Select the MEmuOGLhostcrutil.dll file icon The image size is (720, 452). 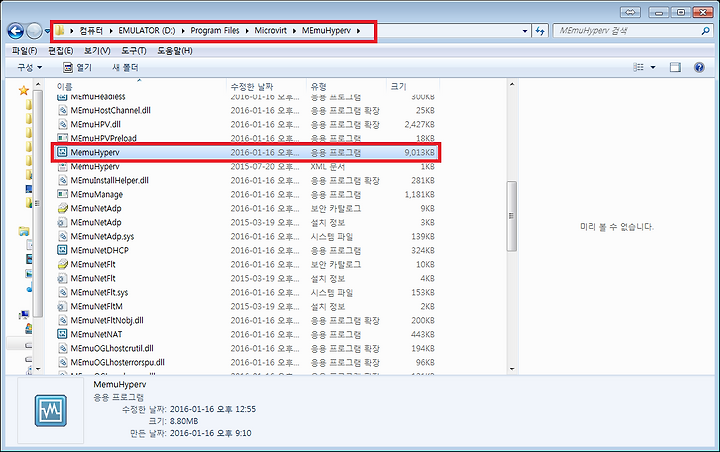(62, 349)
